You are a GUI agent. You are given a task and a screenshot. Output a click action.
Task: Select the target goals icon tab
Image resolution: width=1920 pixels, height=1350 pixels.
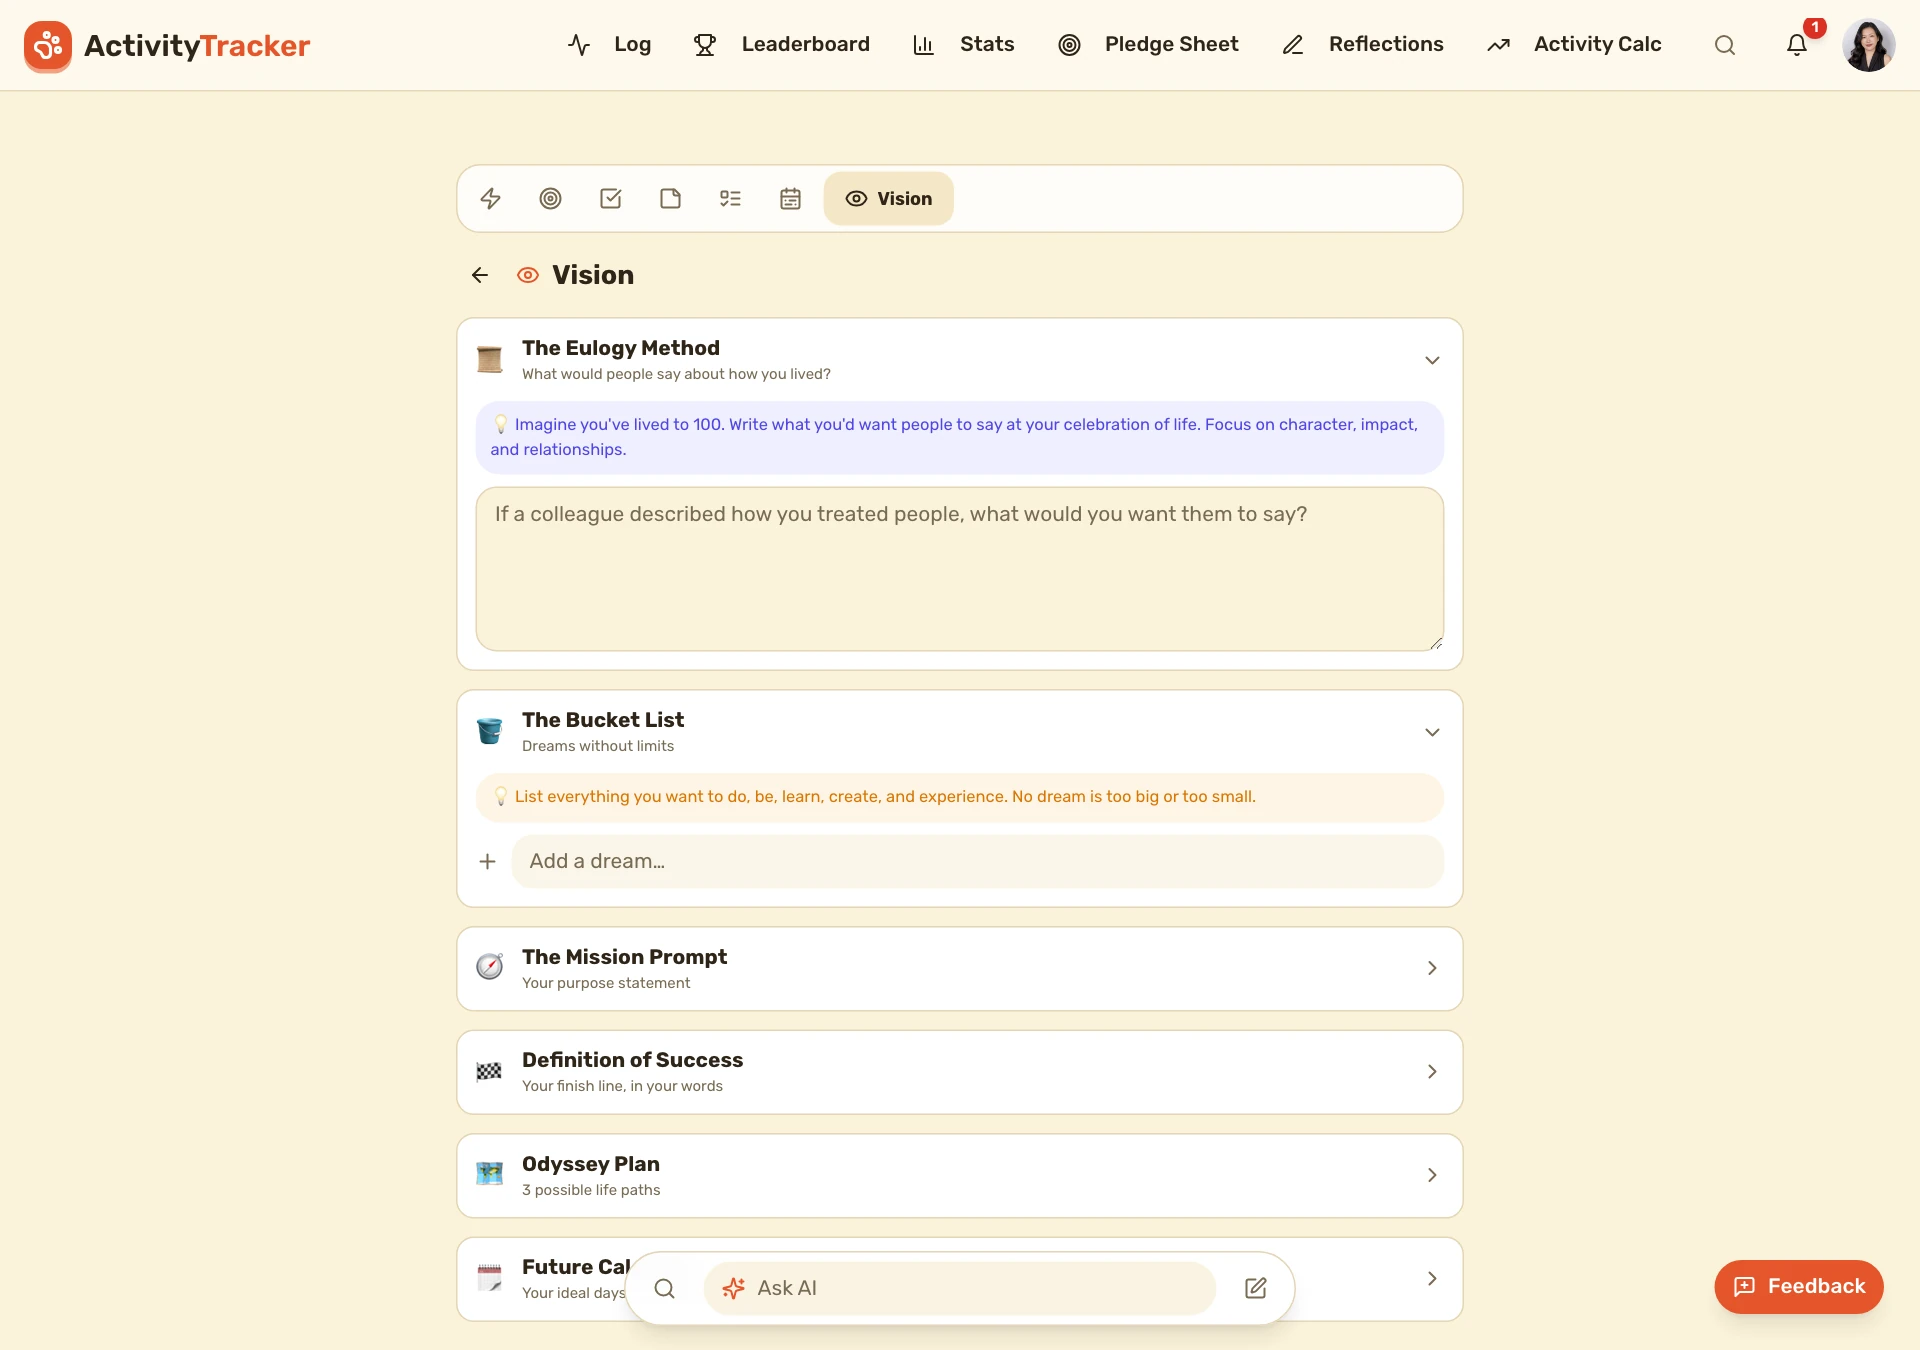550,198
